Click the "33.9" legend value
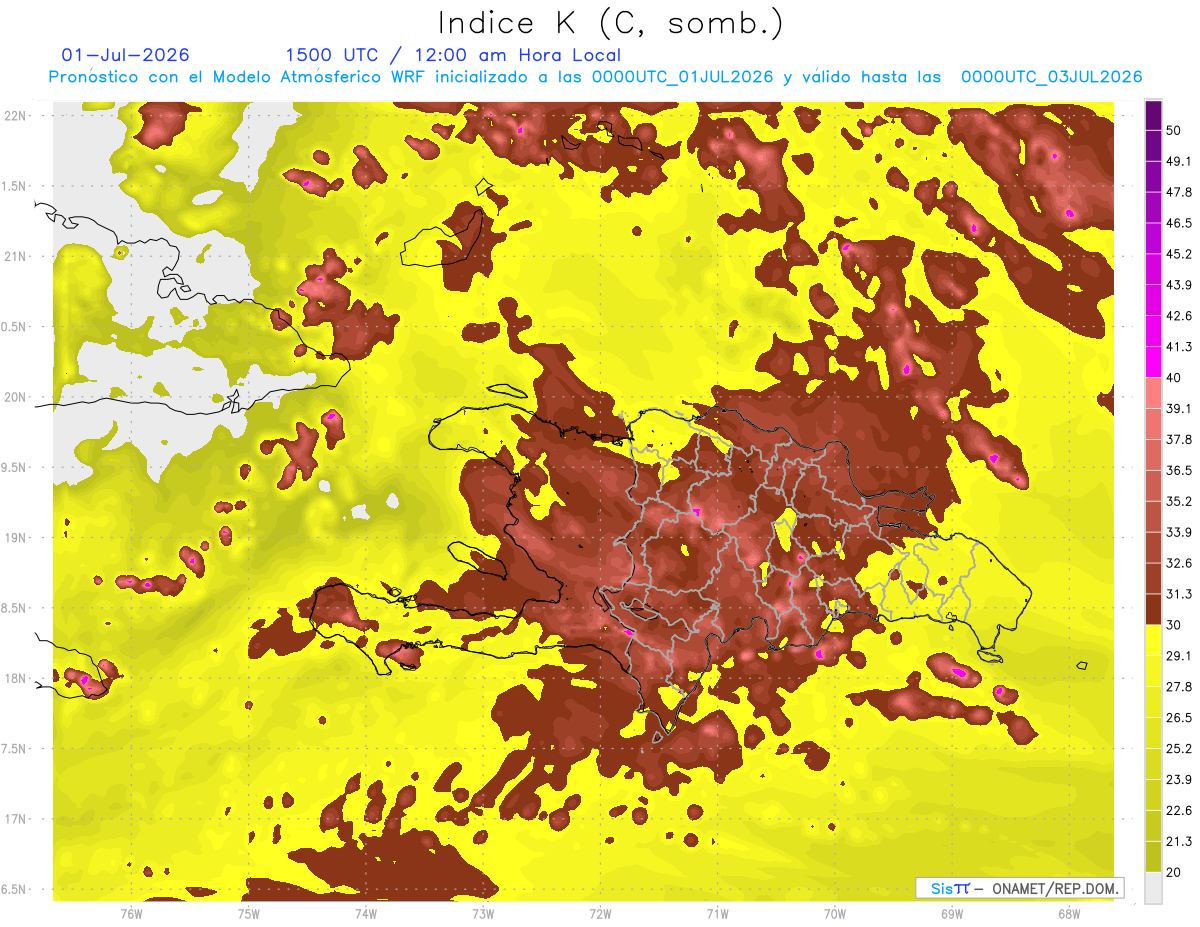The image size is (1200, 927). (1178, 532)
